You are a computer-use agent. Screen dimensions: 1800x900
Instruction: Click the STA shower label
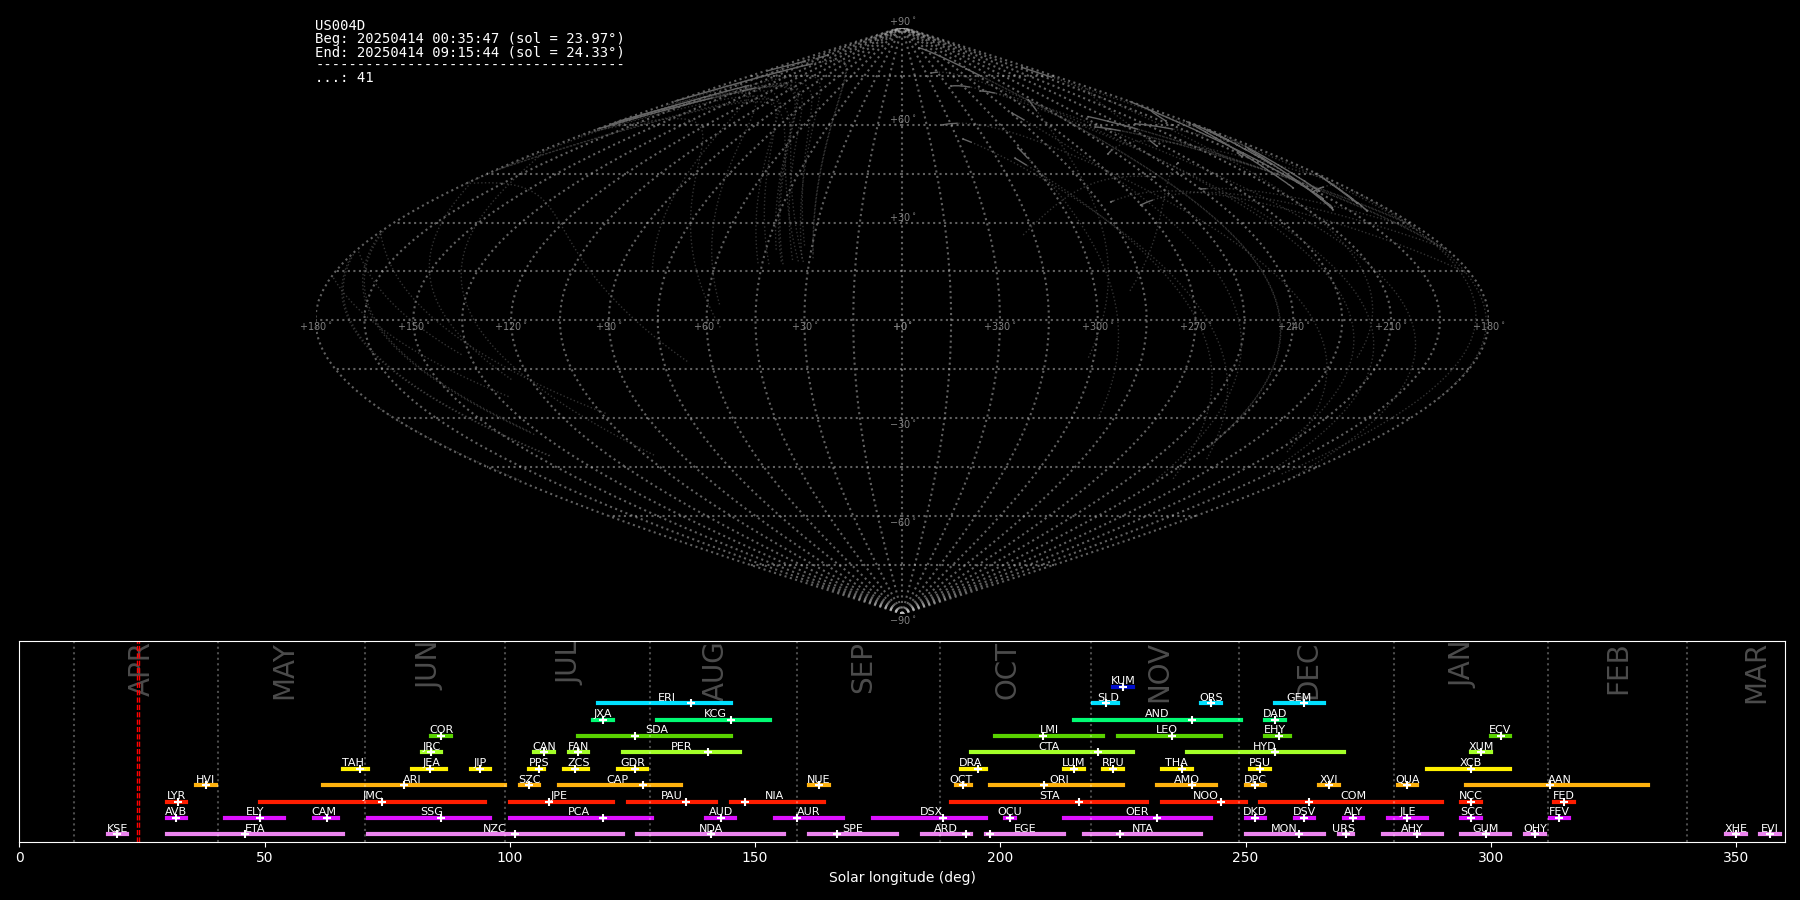pyautogui.click(x=1049, y=795)
